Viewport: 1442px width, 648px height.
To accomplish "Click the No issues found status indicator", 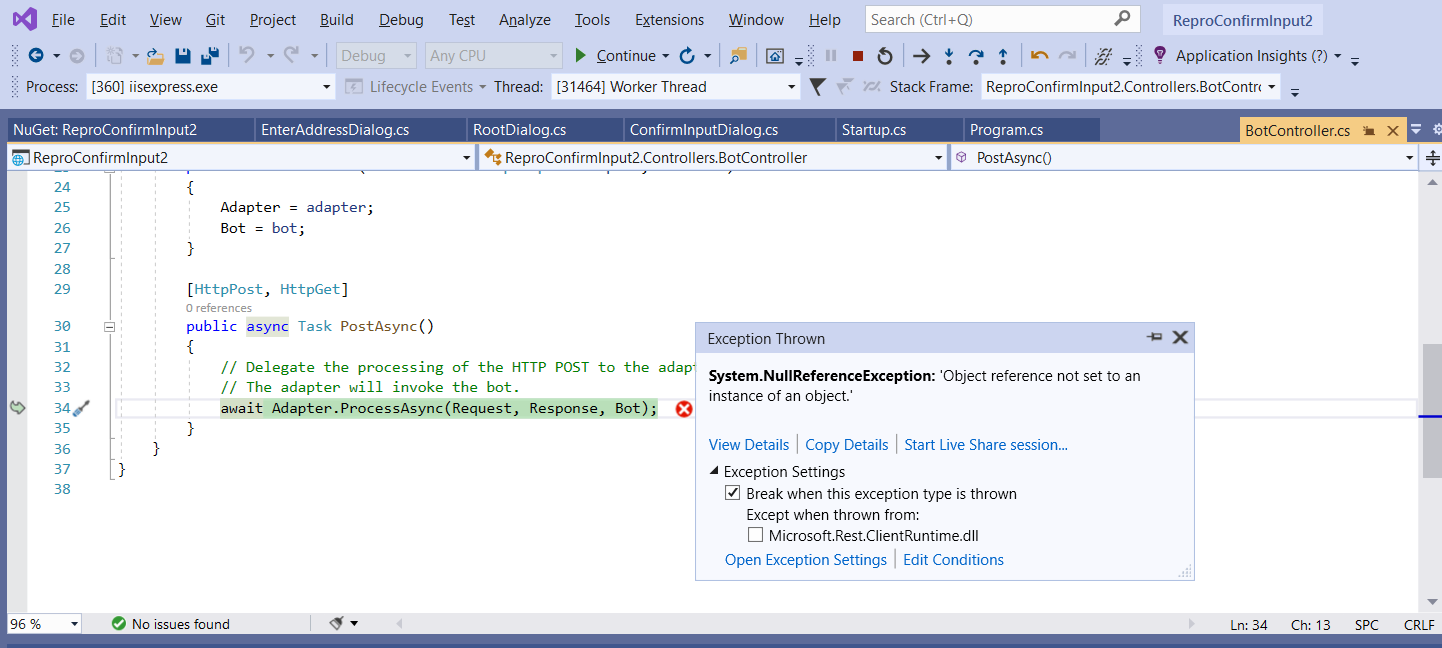I will pos(171,624).
